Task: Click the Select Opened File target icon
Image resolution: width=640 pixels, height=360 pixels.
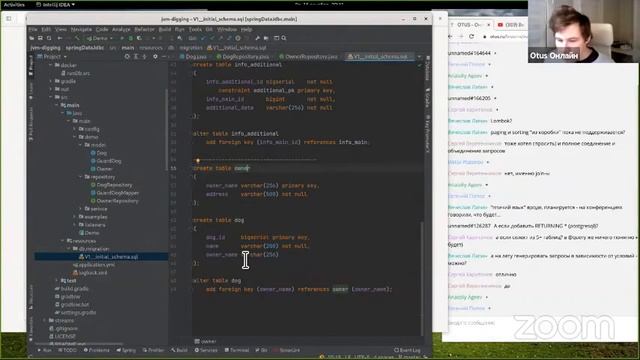Action: 127,56
